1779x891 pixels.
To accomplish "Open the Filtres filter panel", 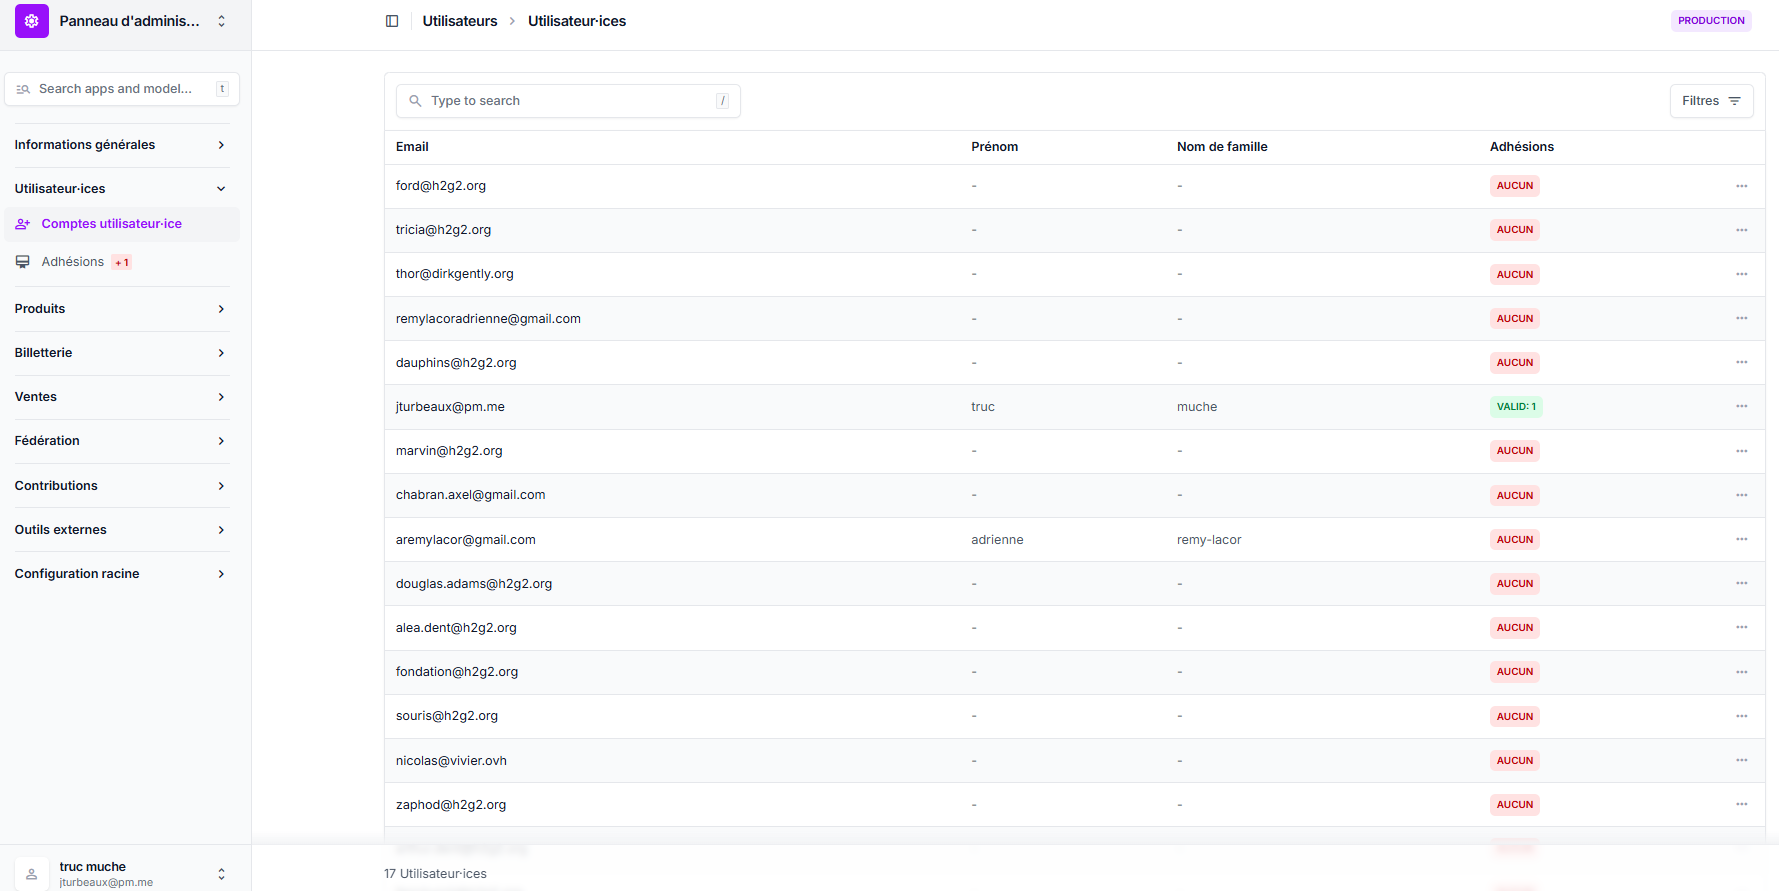I will coord(1710,101).
